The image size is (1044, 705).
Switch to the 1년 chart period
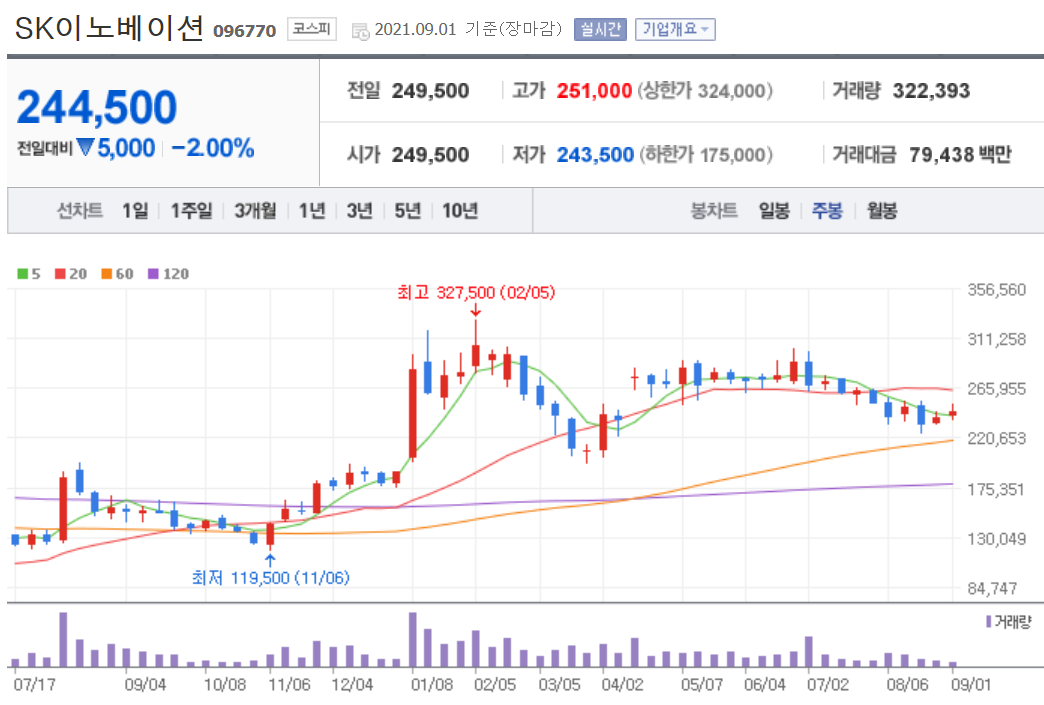(x=312, y=211)
